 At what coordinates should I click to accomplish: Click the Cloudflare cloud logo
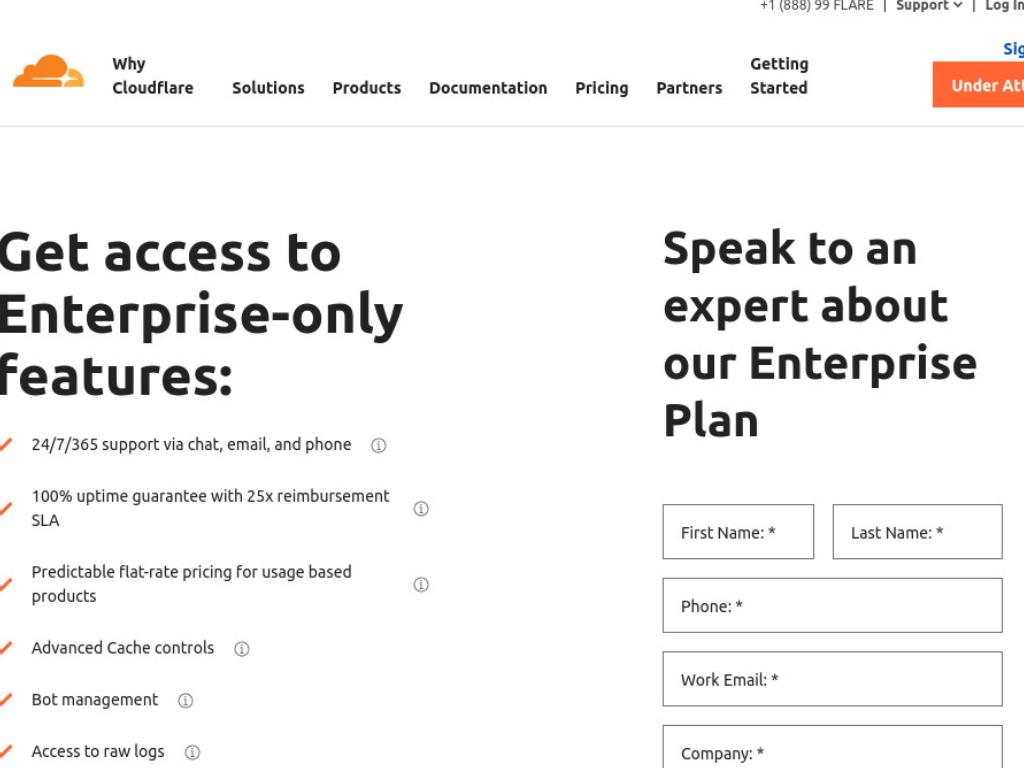coord(49,71)
